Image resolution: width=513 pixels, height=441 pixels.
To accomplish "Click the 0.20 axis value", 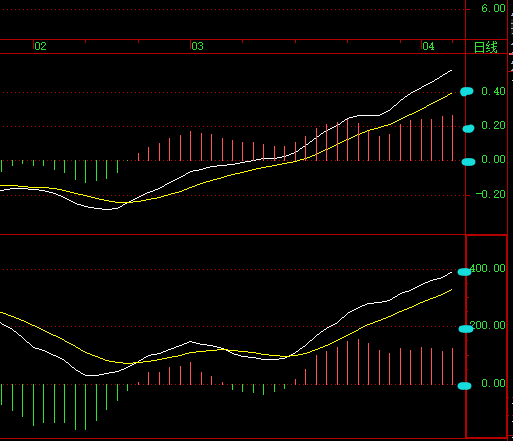I will click(x=493, y=125).
